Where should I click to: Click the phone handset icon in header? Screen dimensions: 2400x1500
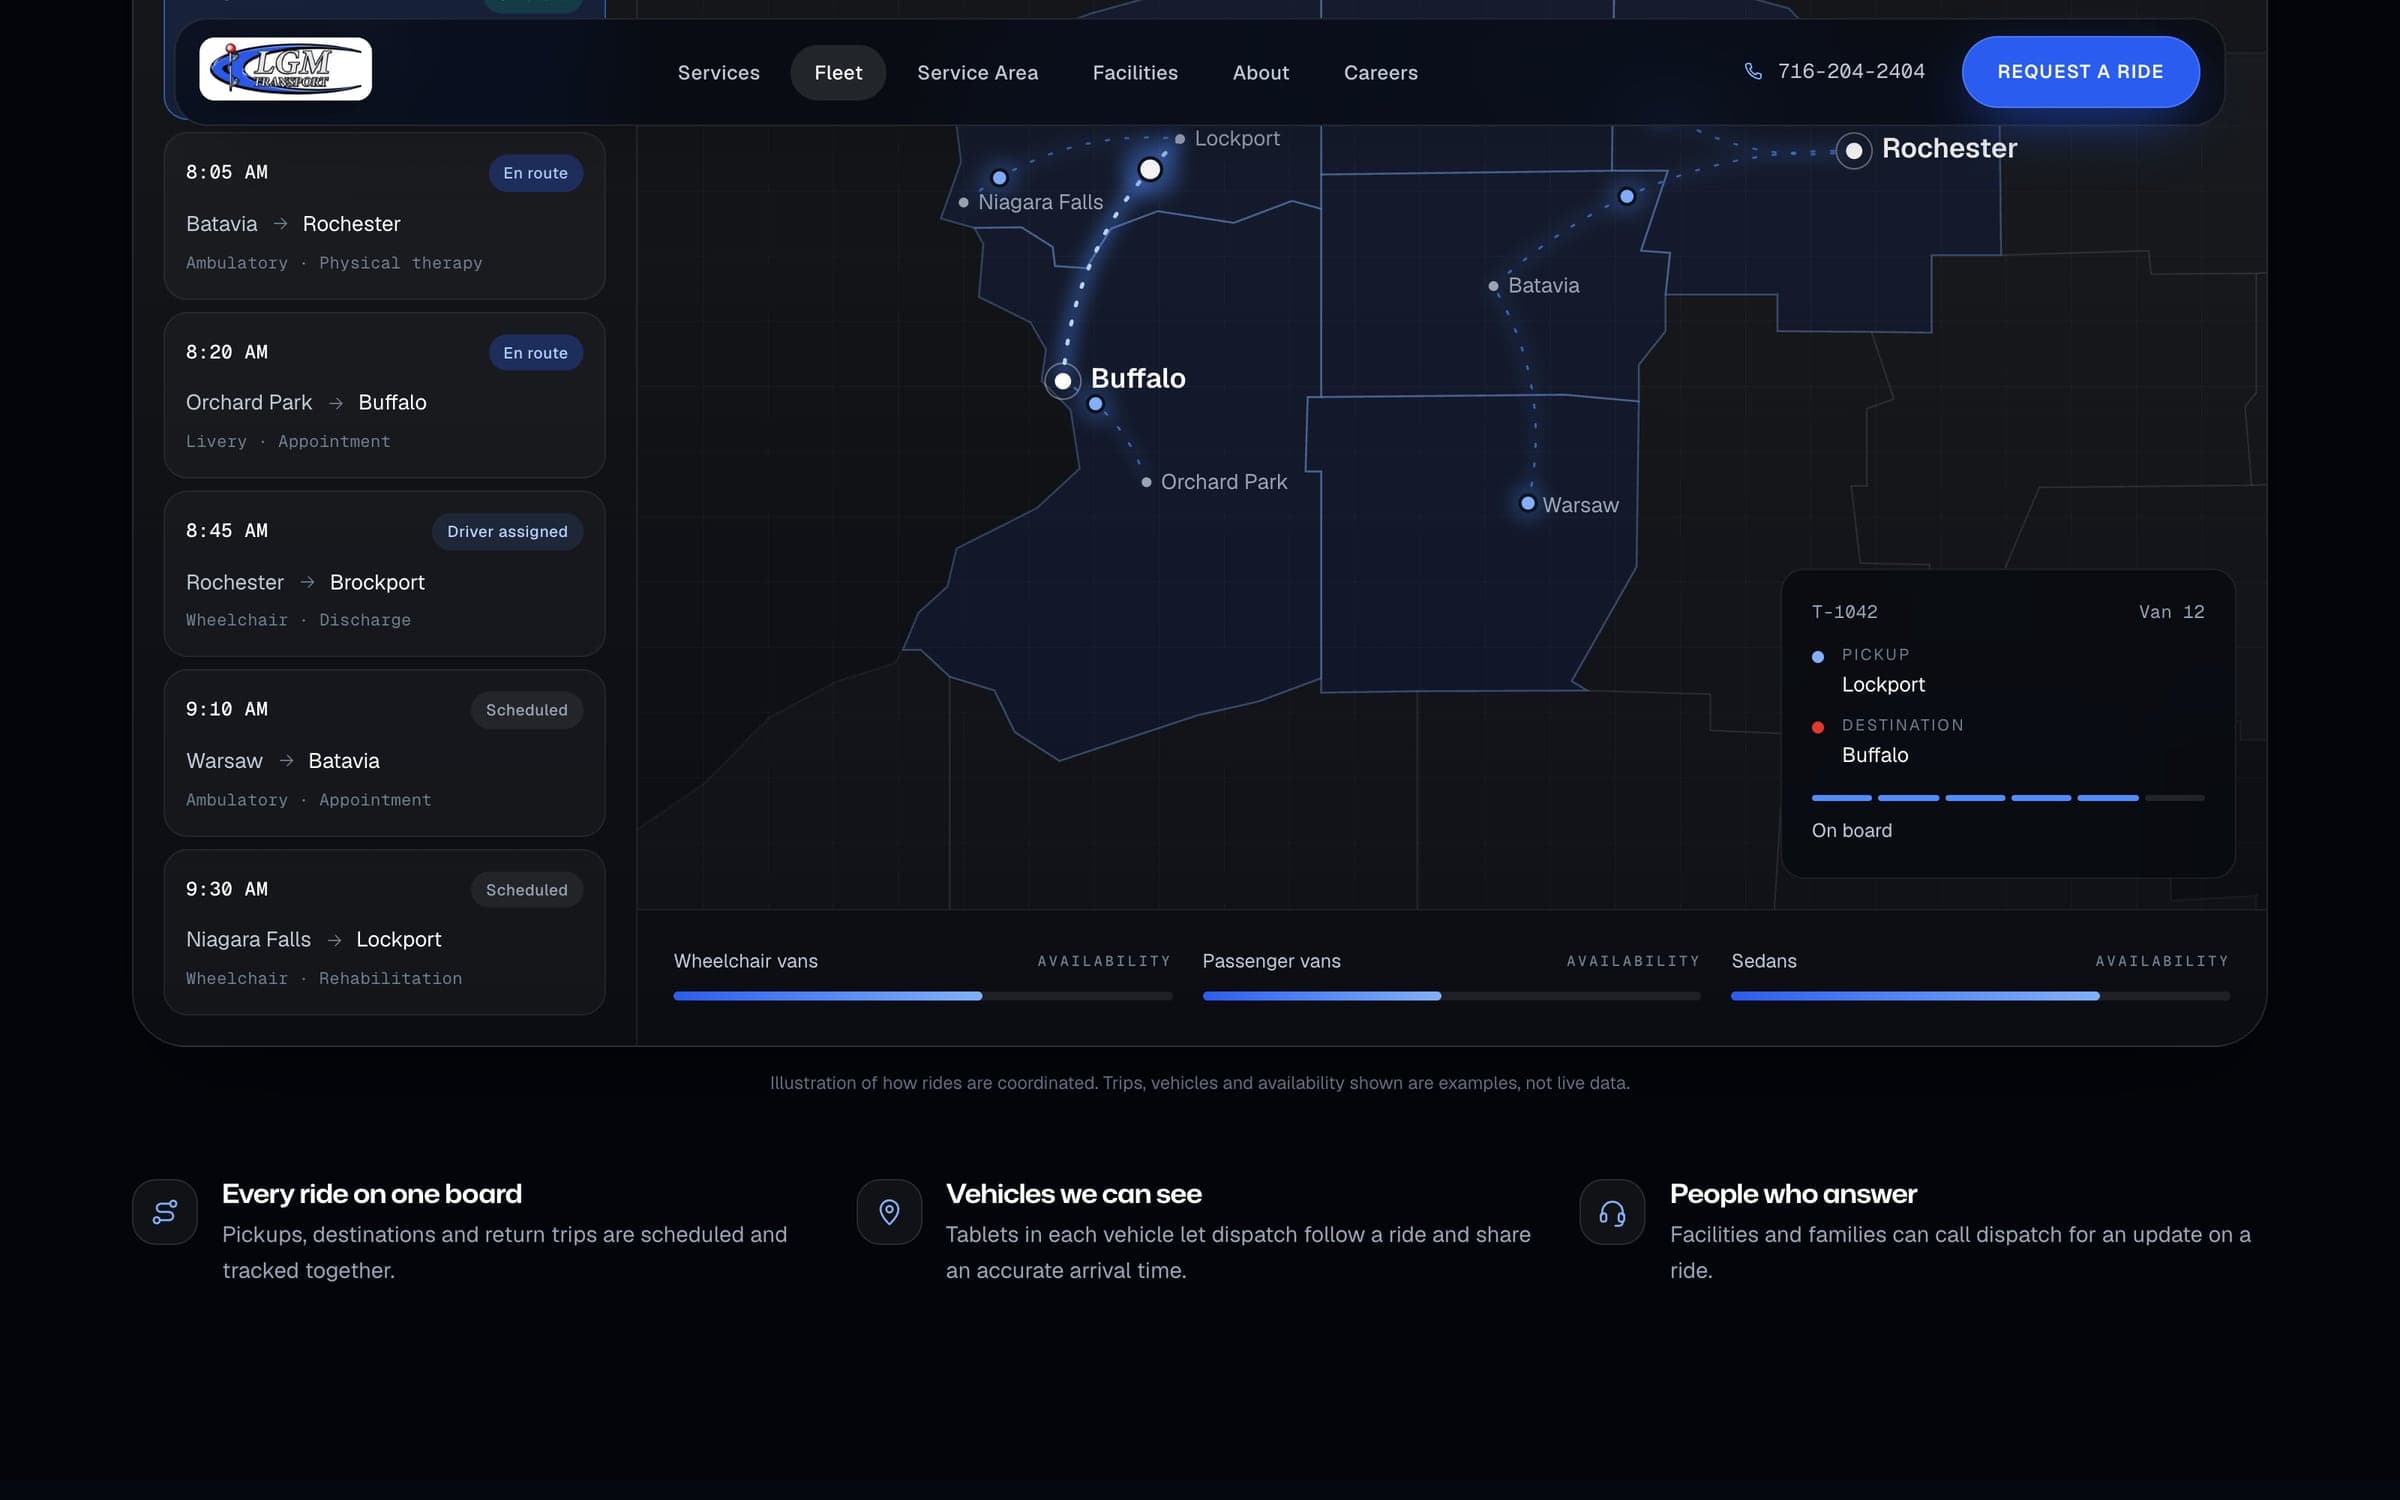(x=1753, y=71)
